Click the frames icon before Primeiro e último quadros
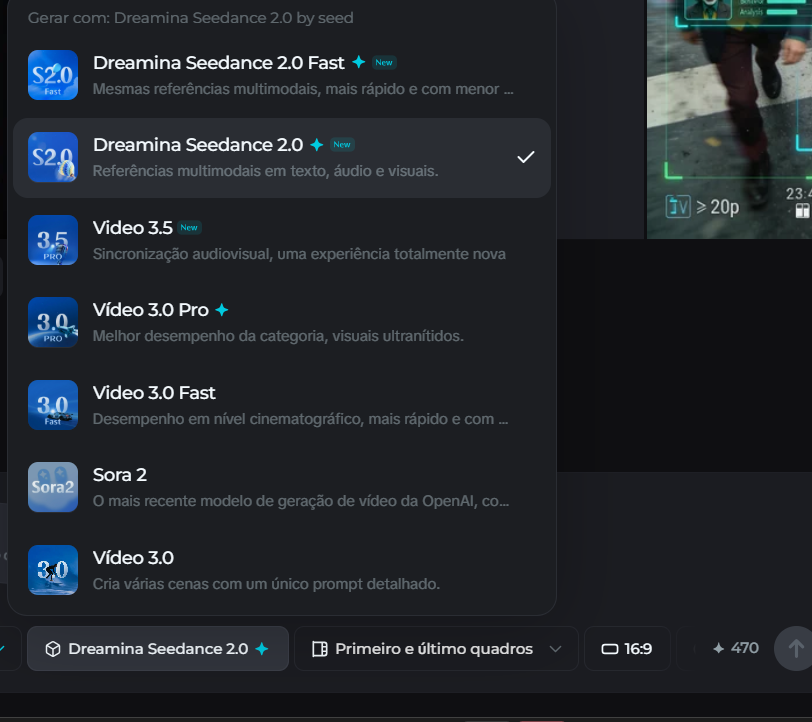812x722 pixels. point(320,649)
